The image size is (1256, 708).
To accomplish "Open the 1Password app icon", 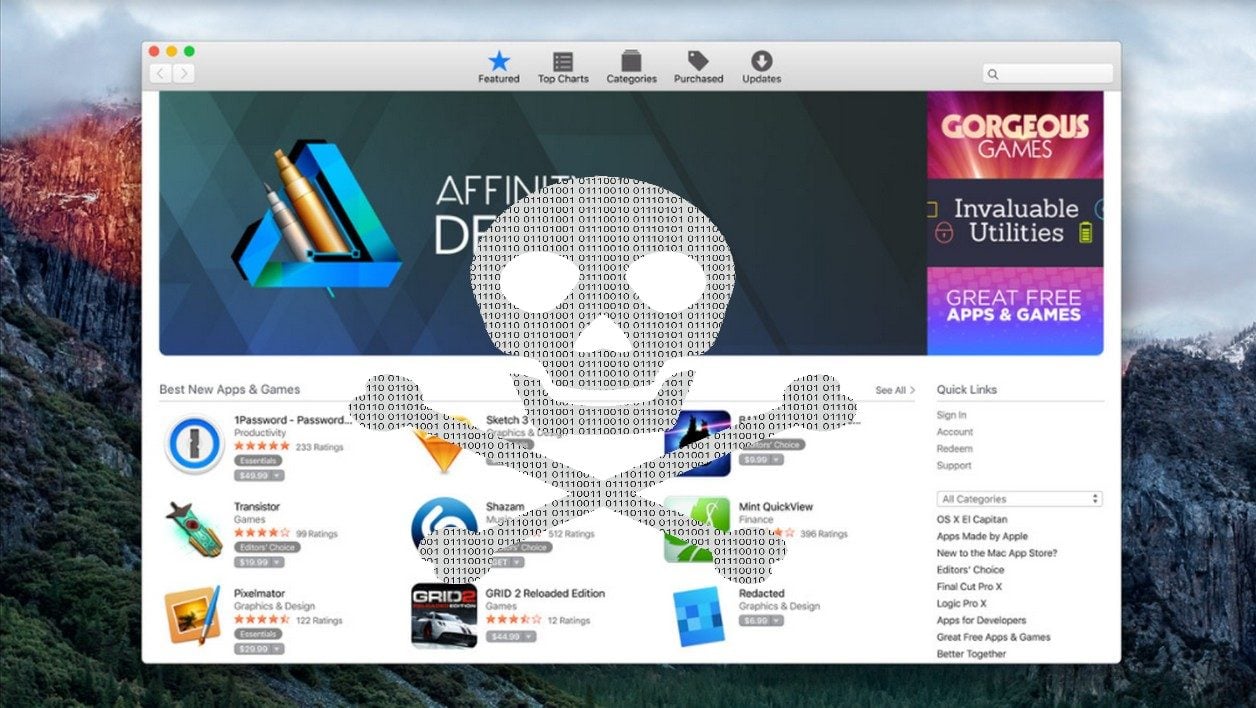I will 195,445.
